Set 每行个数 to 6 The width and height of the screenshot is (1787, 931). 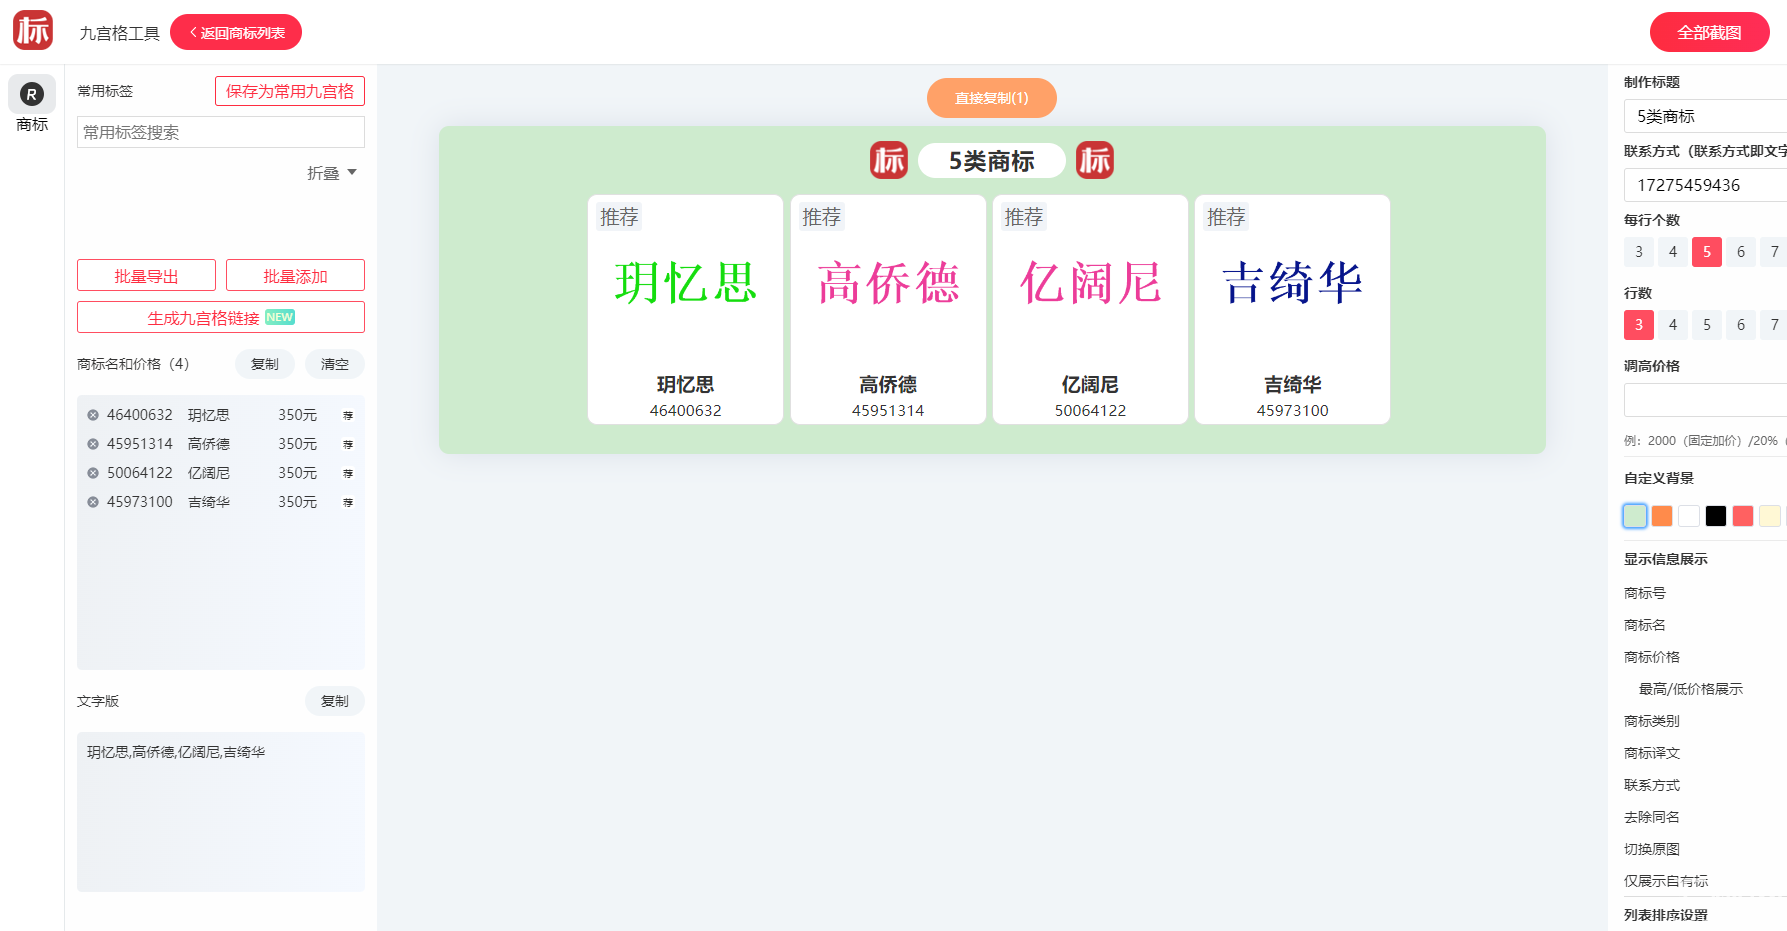coord(1740,252)
